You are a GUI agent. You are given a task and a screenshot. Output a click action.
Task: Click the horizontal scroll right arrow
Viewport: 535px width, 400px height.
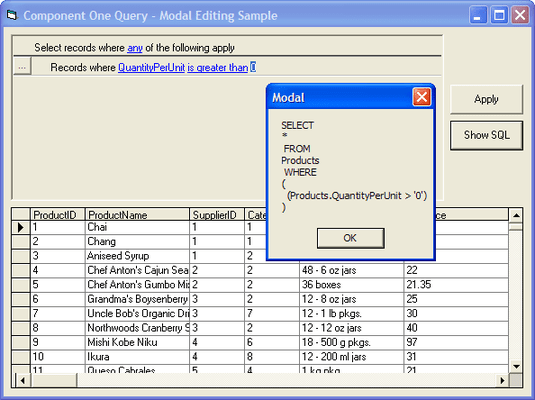tap(502, 380)
